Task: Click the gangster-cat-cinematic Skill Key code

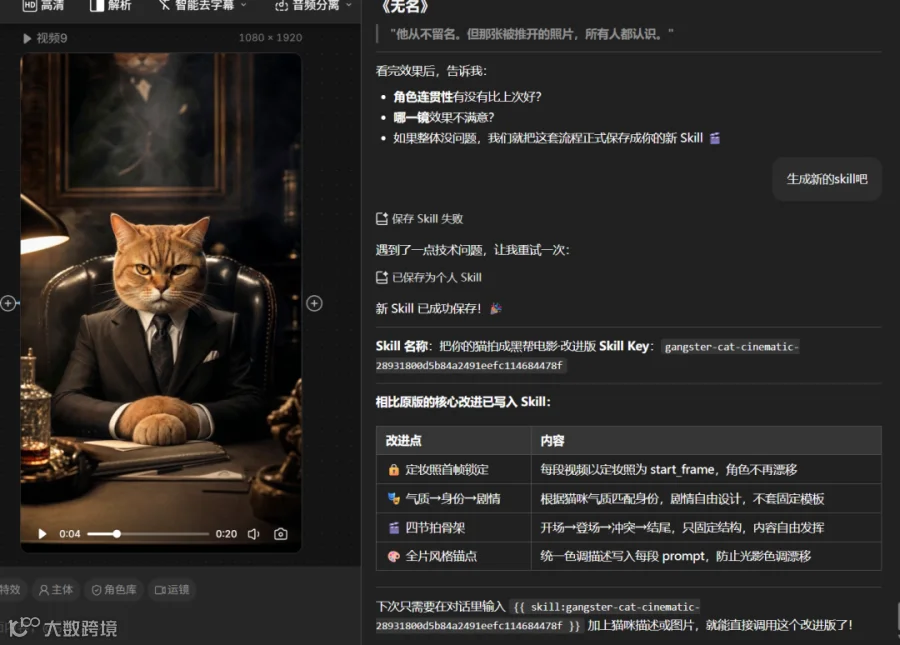Action: tap(587, 356)
